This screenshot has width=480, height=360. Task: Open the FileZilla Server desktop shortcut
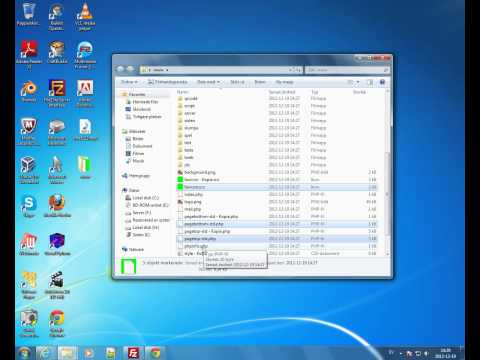[57, 93]
